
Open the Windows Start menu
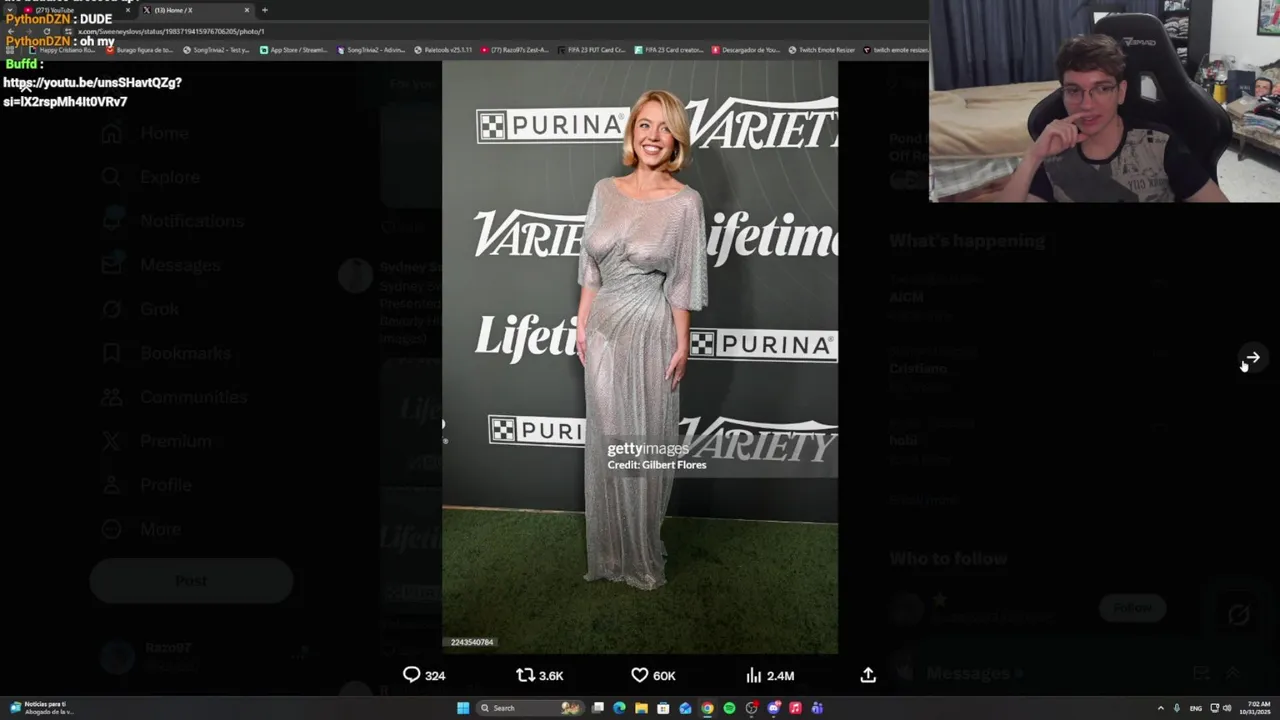(x=463, y=708)
